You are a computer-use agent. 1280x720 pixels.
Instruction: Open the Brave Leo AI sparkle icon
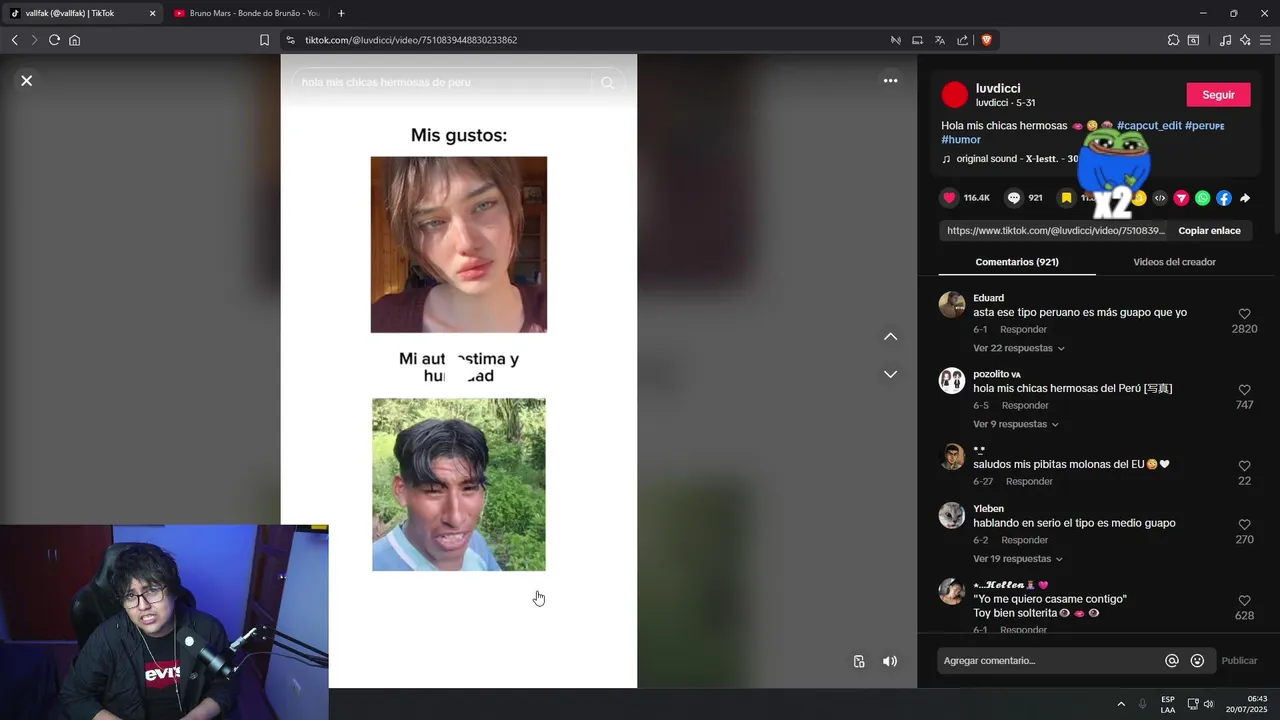click(x=1245, y=40)
